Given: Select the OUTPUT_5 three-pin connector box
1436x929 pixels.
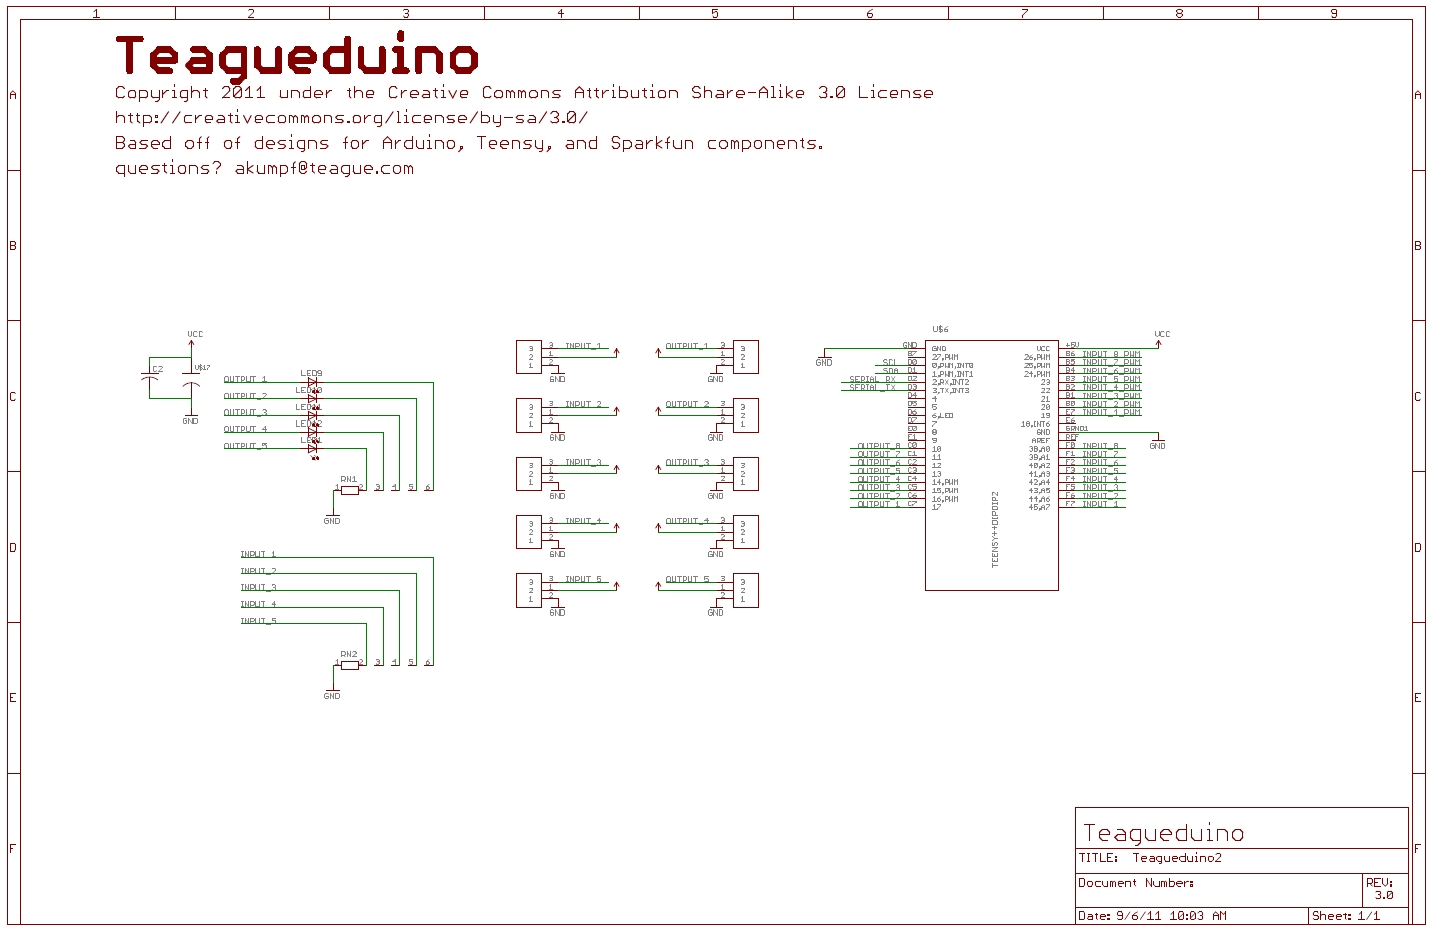Looking at the screenshot, I should 745,590.
